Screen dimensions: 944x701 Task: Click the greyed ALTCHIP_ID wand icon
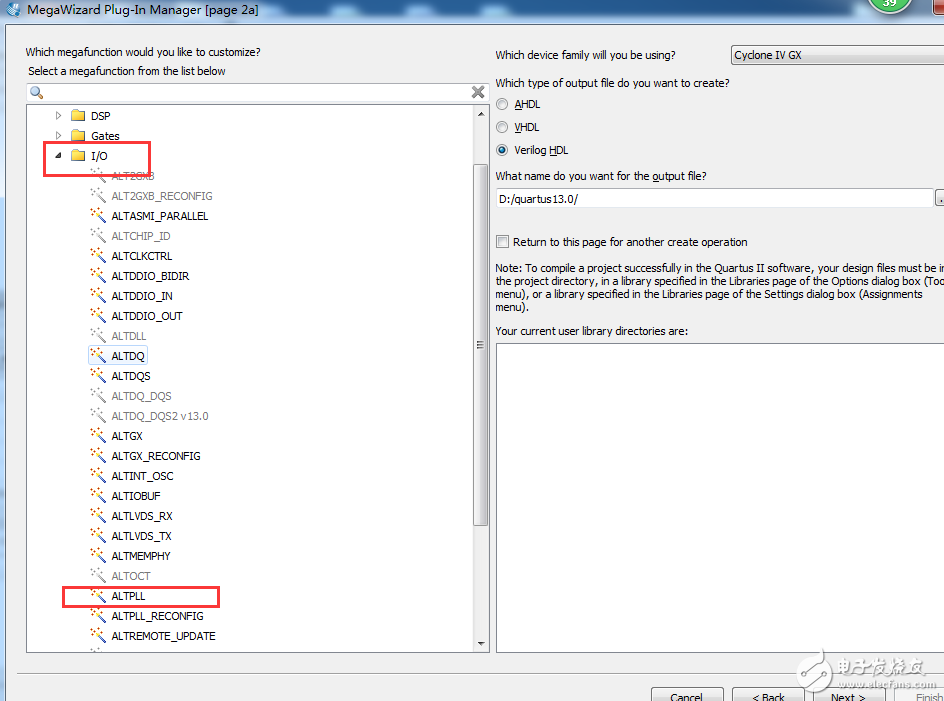pos(98,235)
